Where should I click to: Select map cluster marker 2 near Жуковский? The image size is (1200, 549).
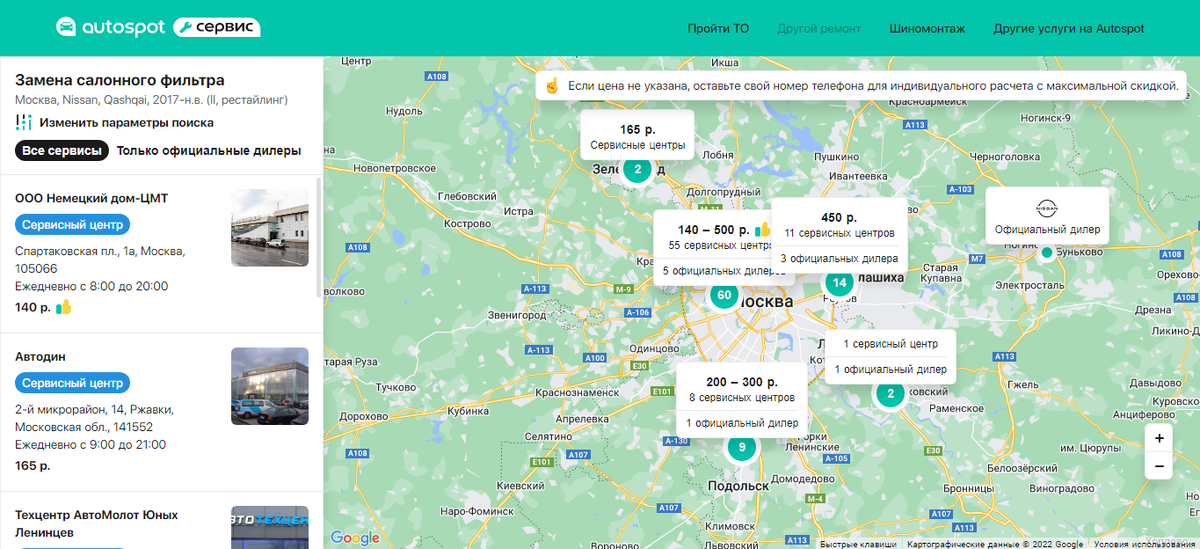coord(890,394)
